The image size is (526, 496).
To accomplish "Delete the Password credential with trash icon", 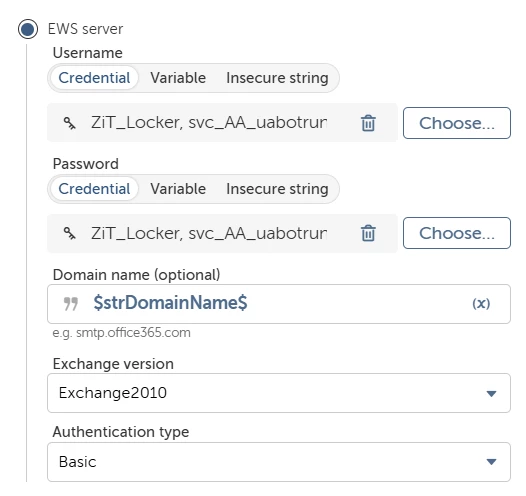I will click(368, 233).
